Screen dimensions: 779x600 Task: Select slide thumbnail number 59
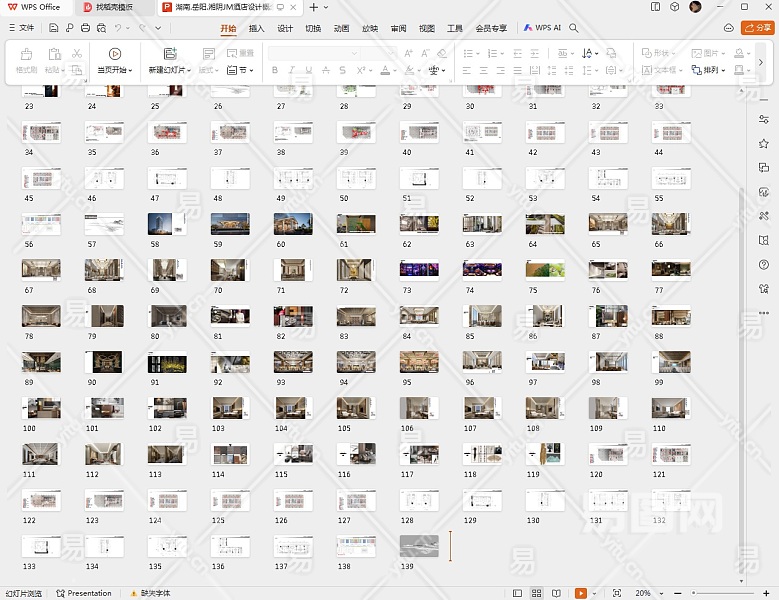[x=230, y=225]
